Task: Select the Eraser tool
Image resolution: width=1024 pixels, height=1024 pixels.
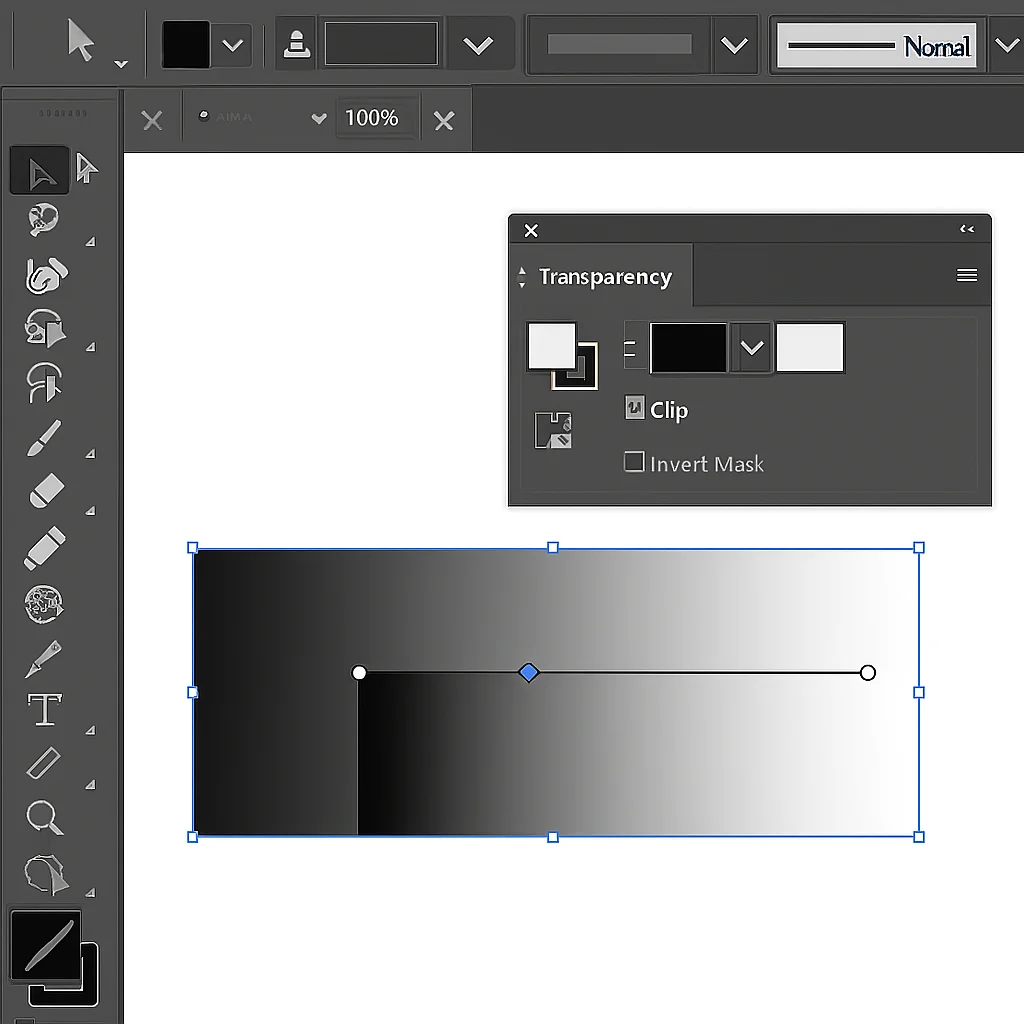Action: point(46,490)
